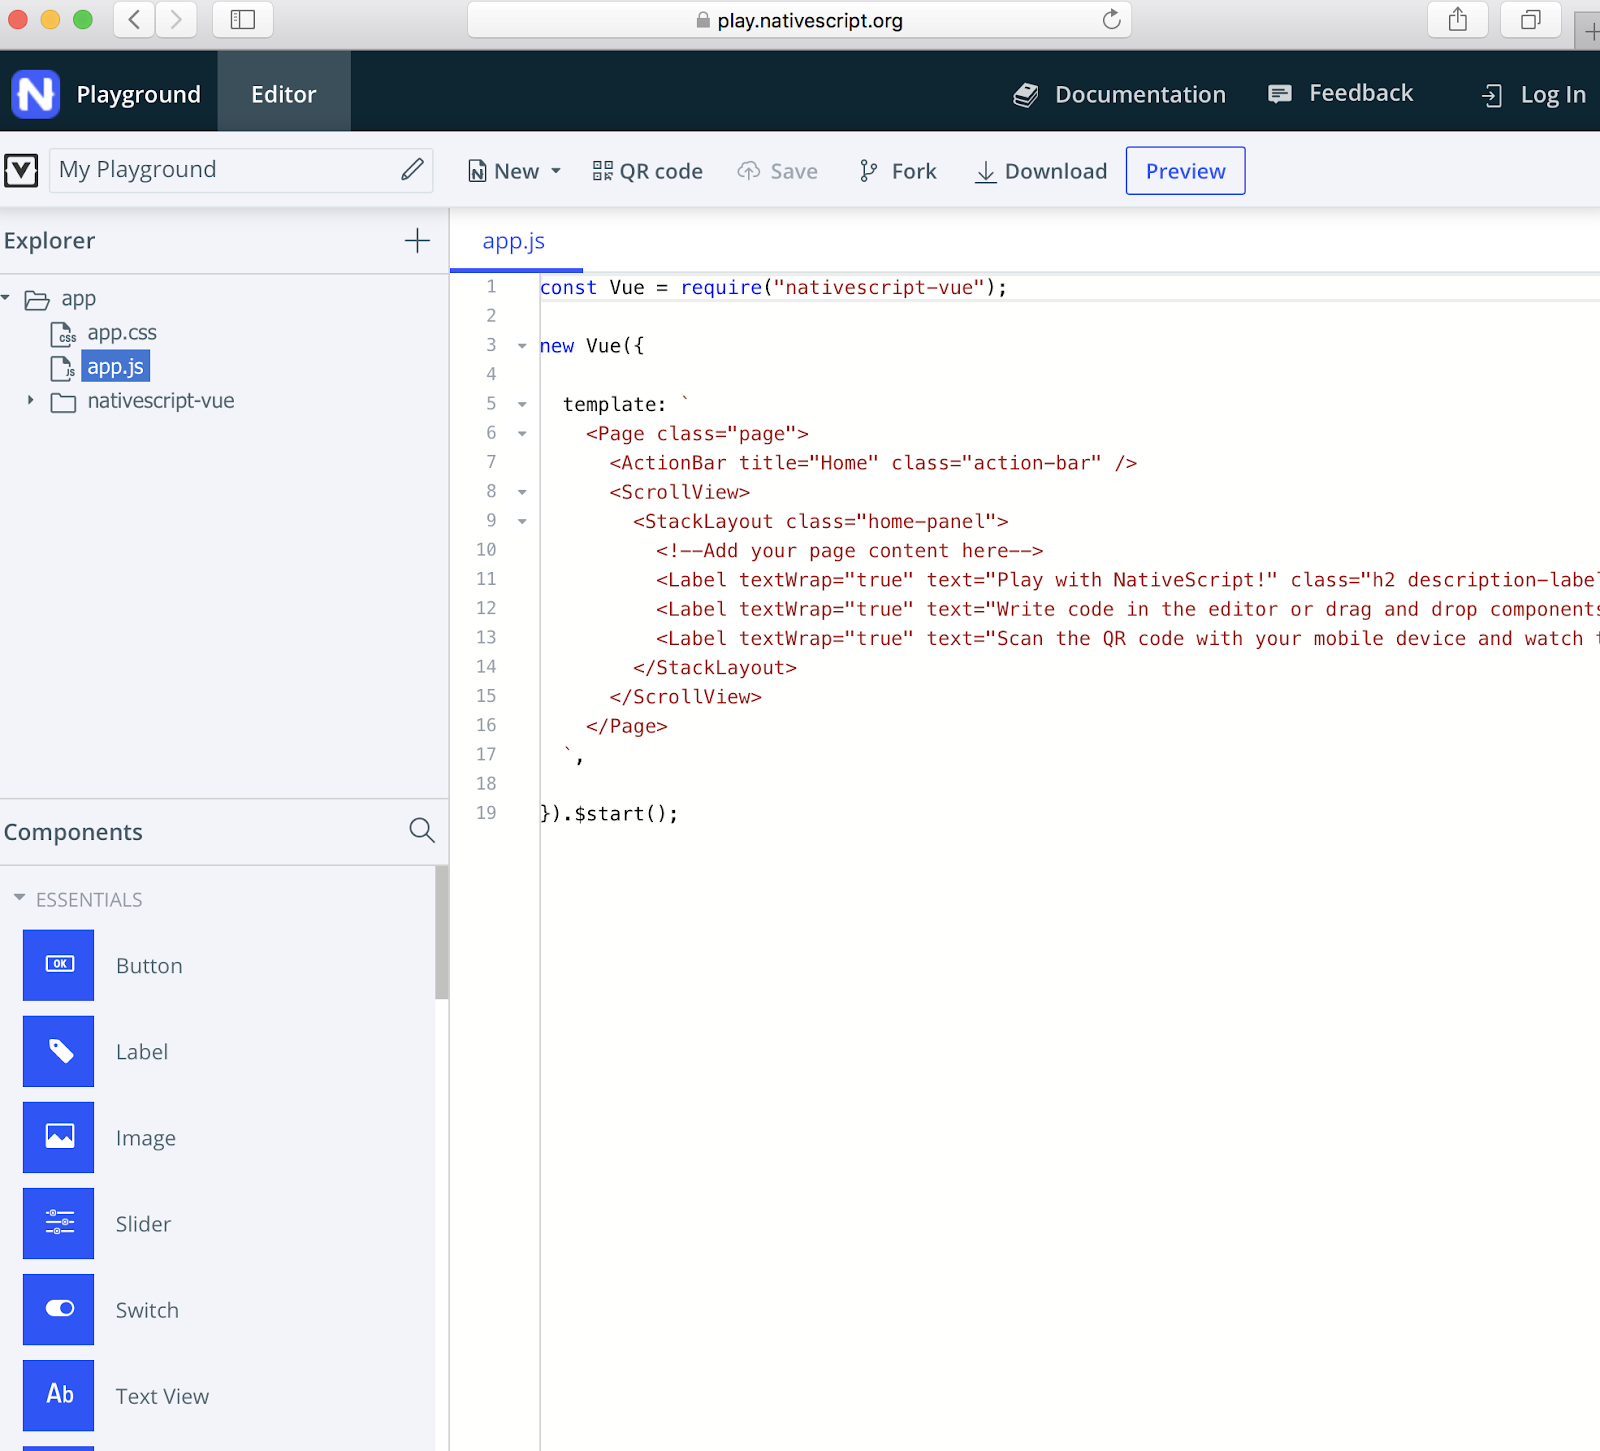Select the app.js editor tab

(x=515, y=241)
